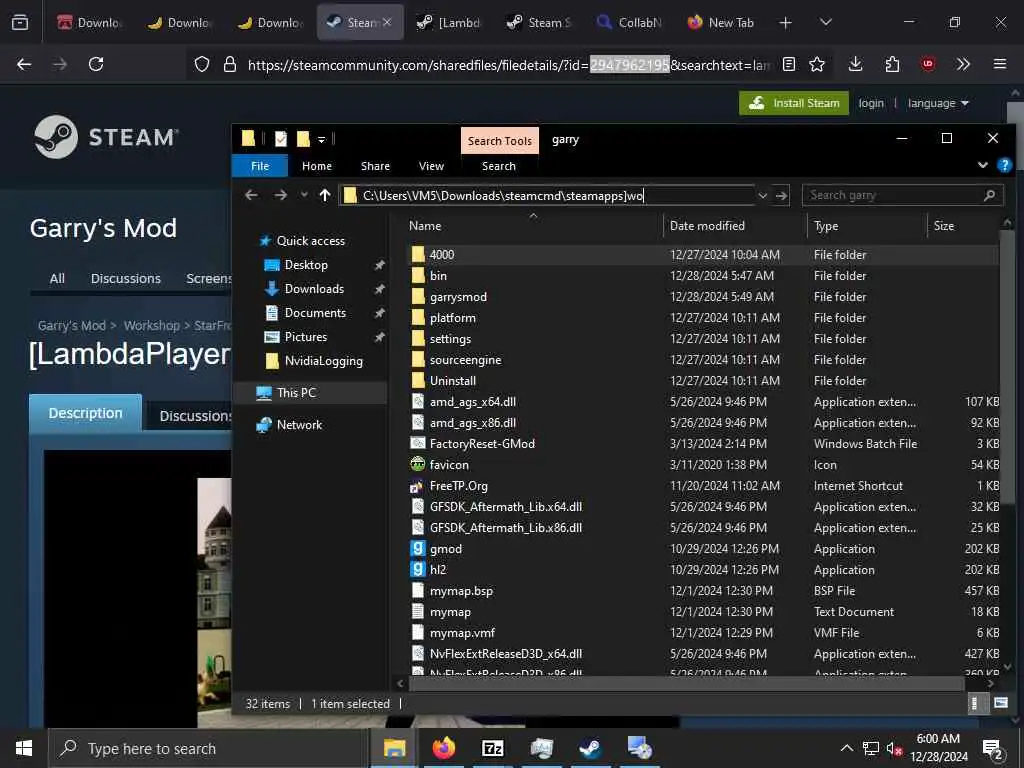Expand the list all tabs dropdown
This screenshot has width=1024, height=768.
coord(825,22)
